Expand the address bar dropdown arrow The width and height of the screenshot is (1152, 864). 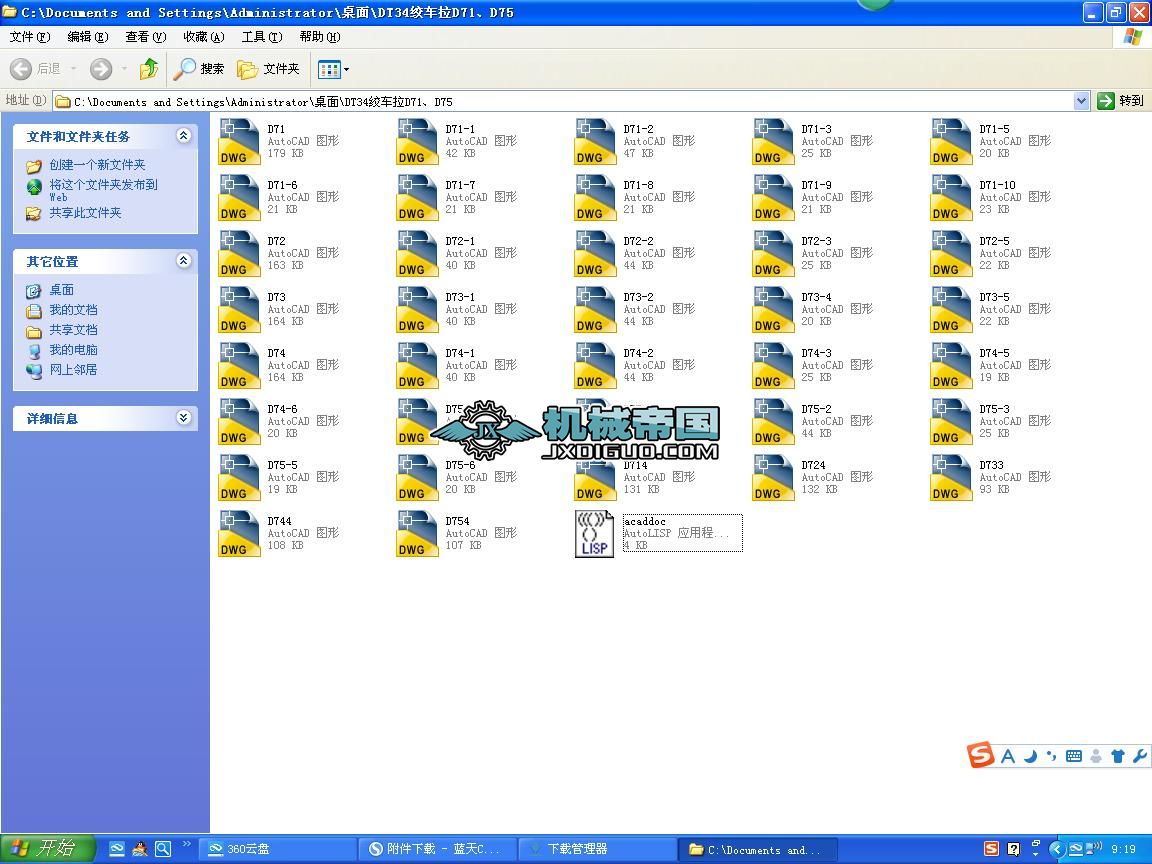[x=1081, y=101]
